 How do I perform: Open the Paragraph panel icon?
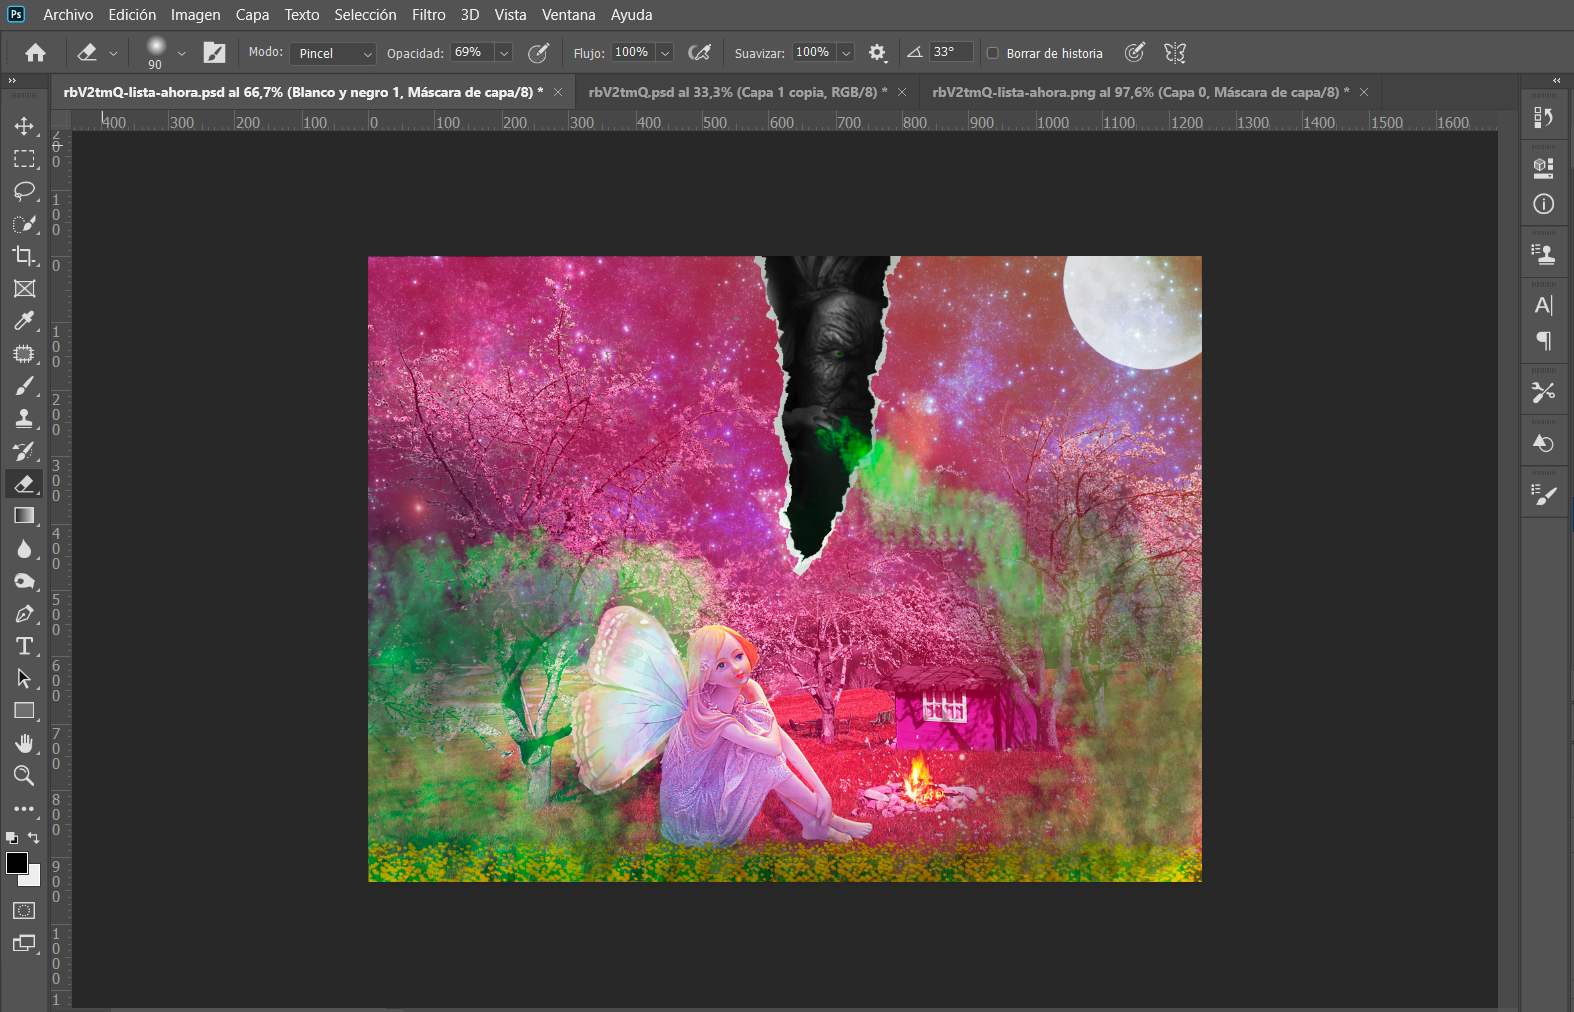1543,341
